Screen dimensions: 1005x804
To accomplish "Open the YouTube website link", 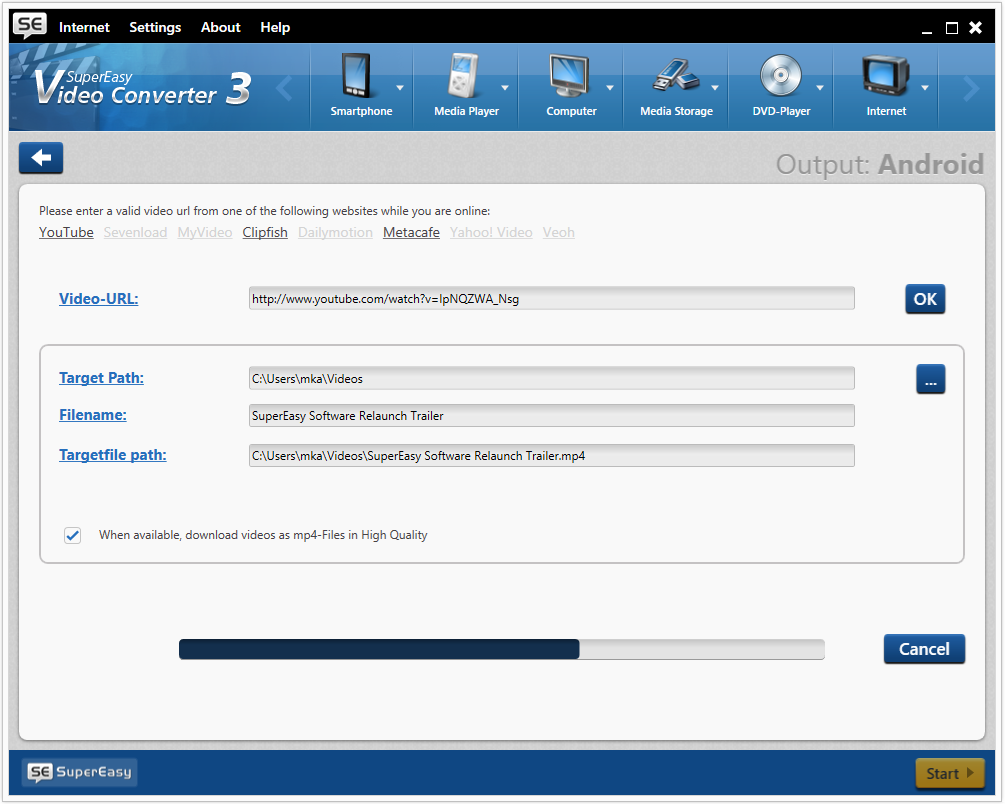I will (x=66, y=232).
